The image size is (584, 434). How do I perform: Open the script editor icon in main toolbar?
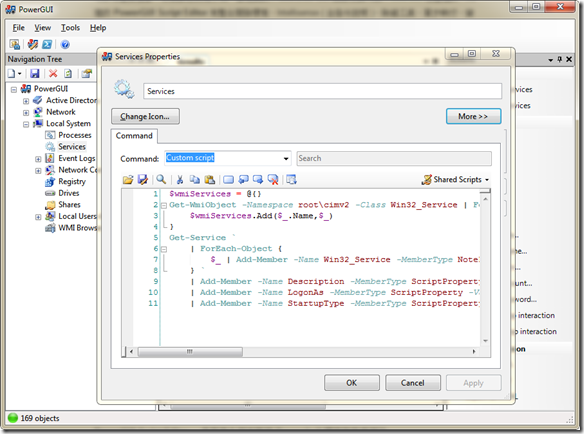coord(32,44)
